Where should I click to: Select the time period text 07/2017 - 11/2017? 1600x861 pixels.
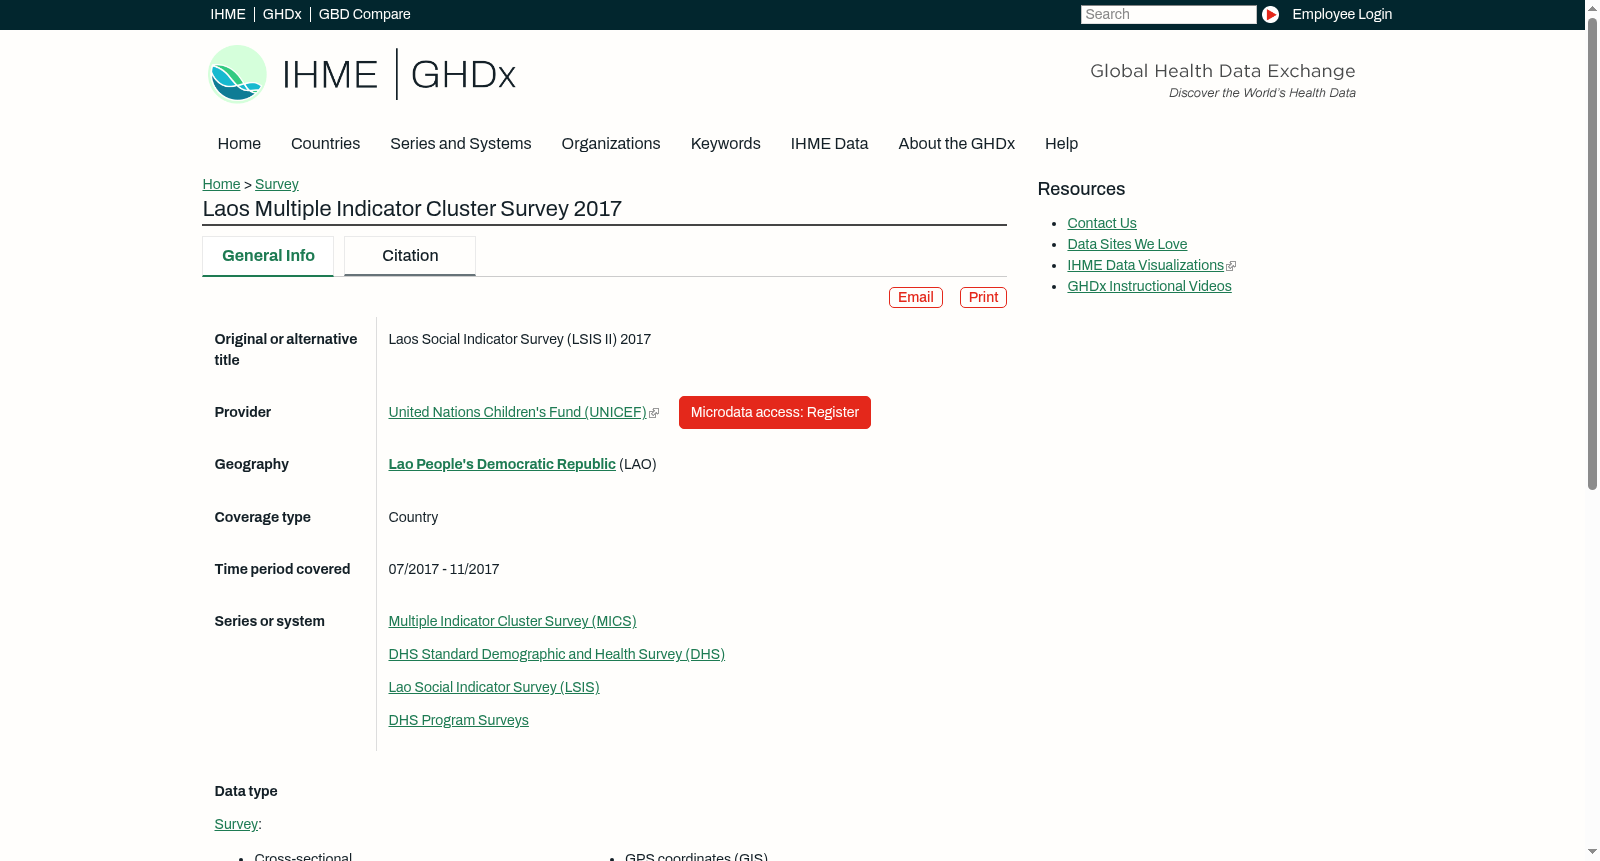(x=444, y=569)
